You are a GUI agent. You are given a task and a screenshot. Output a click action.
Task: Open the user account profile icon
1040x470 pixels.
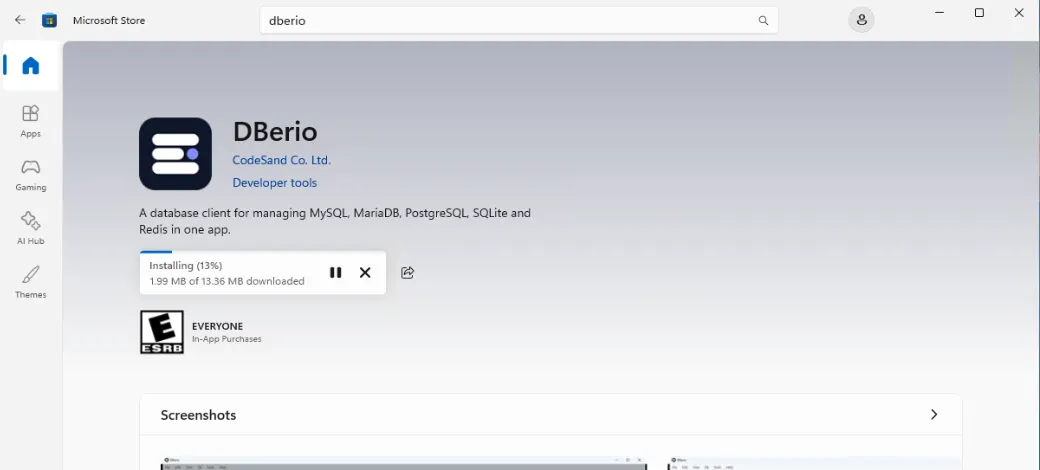861,20
